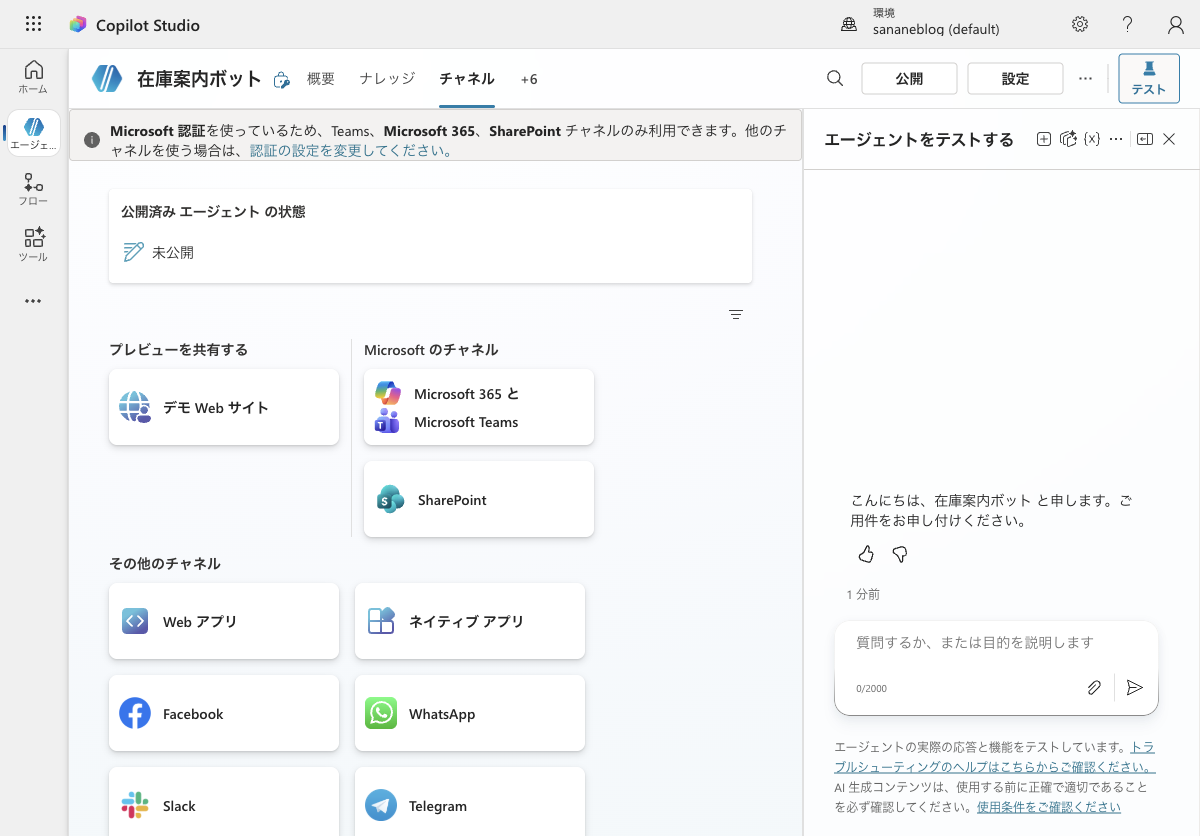Expand the +6 more tabs

tap(529, 78)
